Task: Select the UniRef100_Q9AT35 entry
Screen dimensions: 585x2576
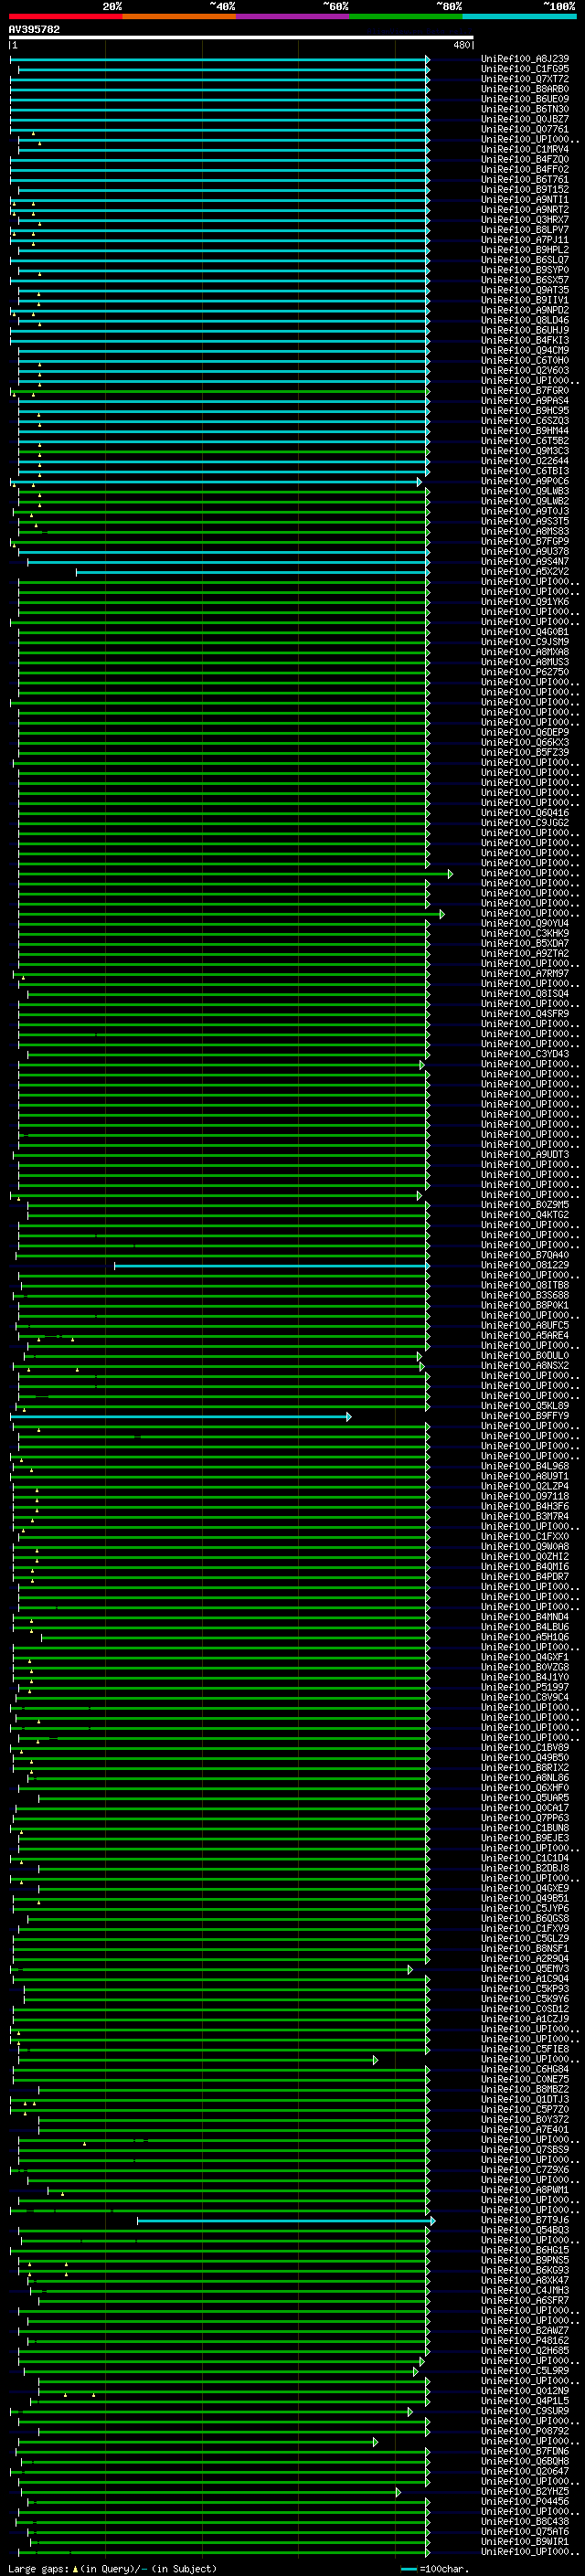Action: pos(525,290)
